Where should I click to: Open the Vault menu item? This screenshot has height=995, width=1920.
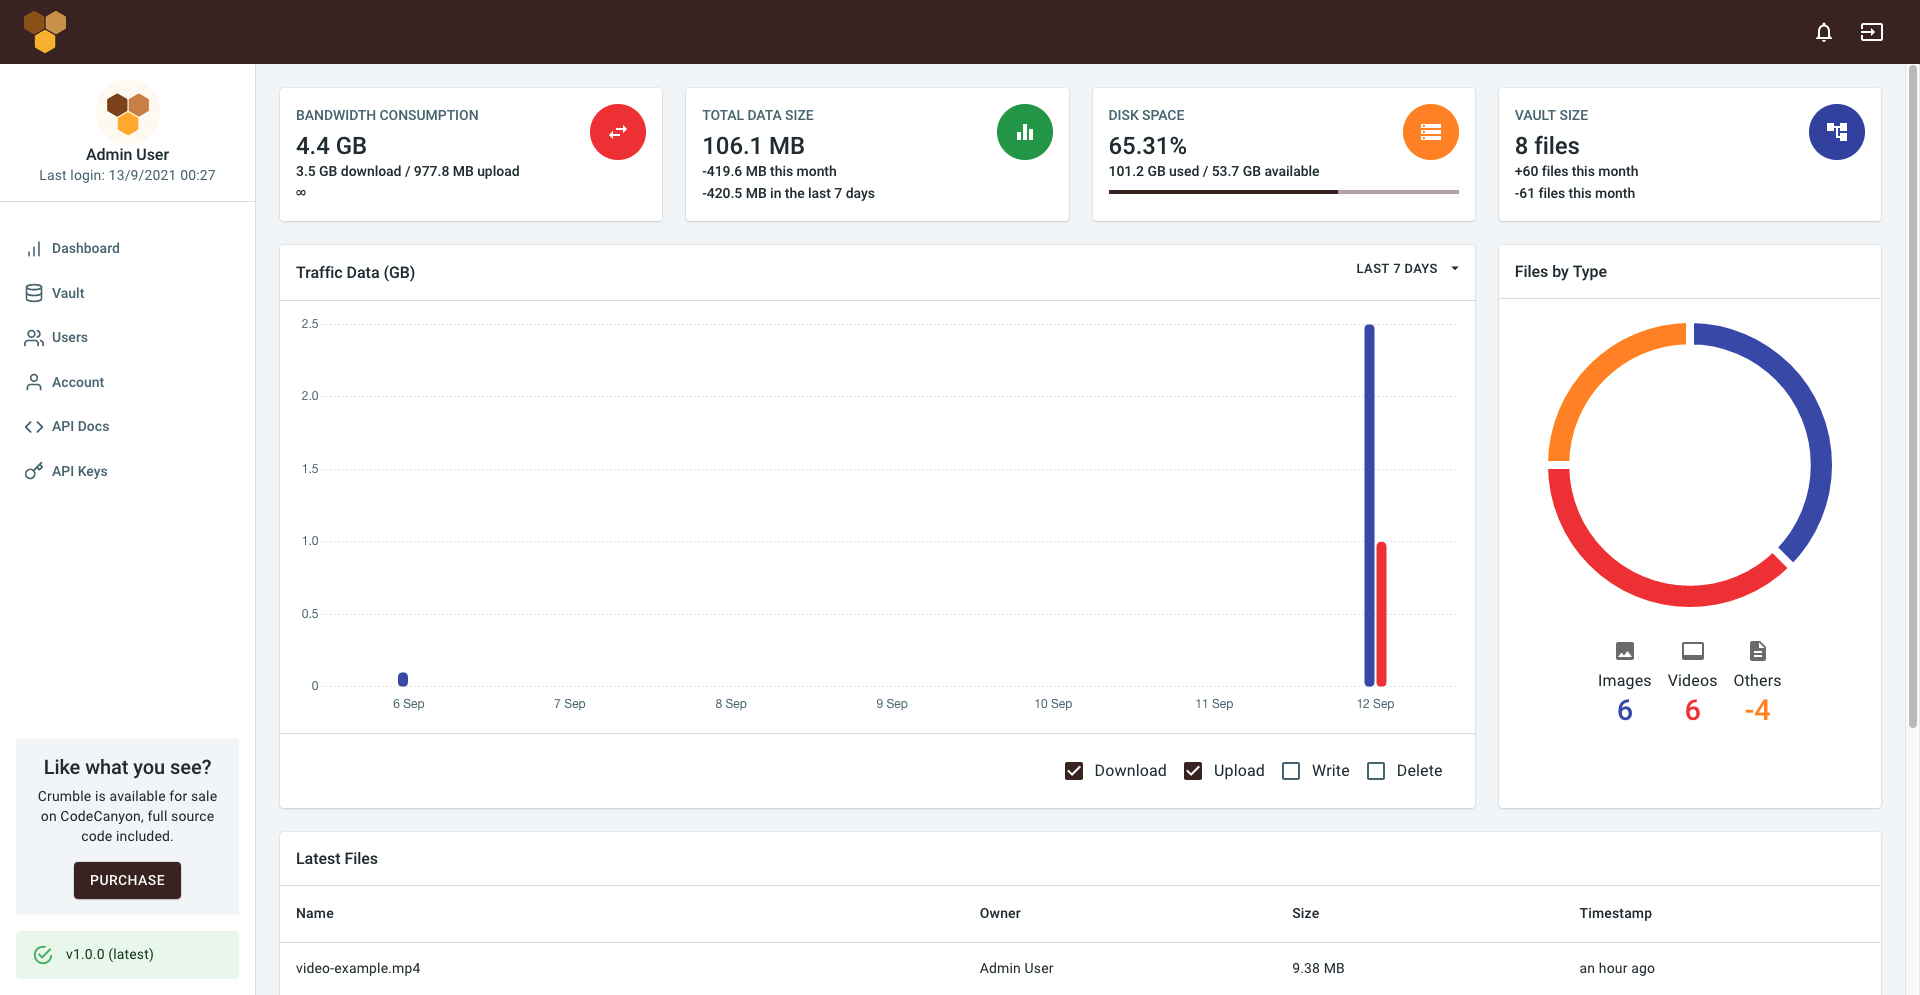[x=68, y=293]
